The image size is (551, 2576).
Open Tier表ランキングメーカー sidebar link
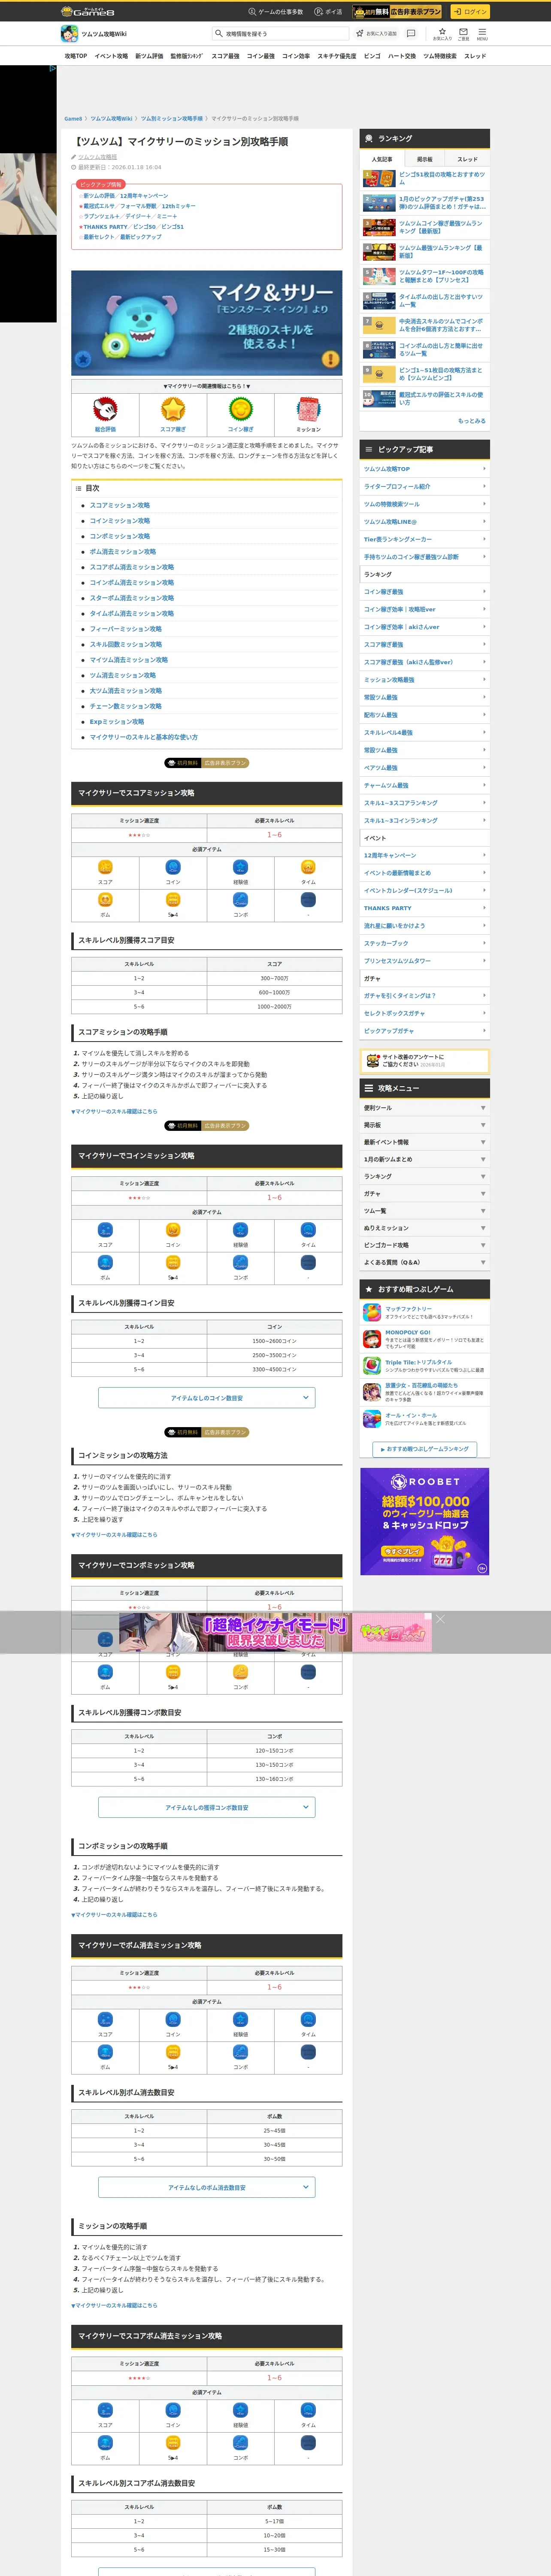[425, 539]
